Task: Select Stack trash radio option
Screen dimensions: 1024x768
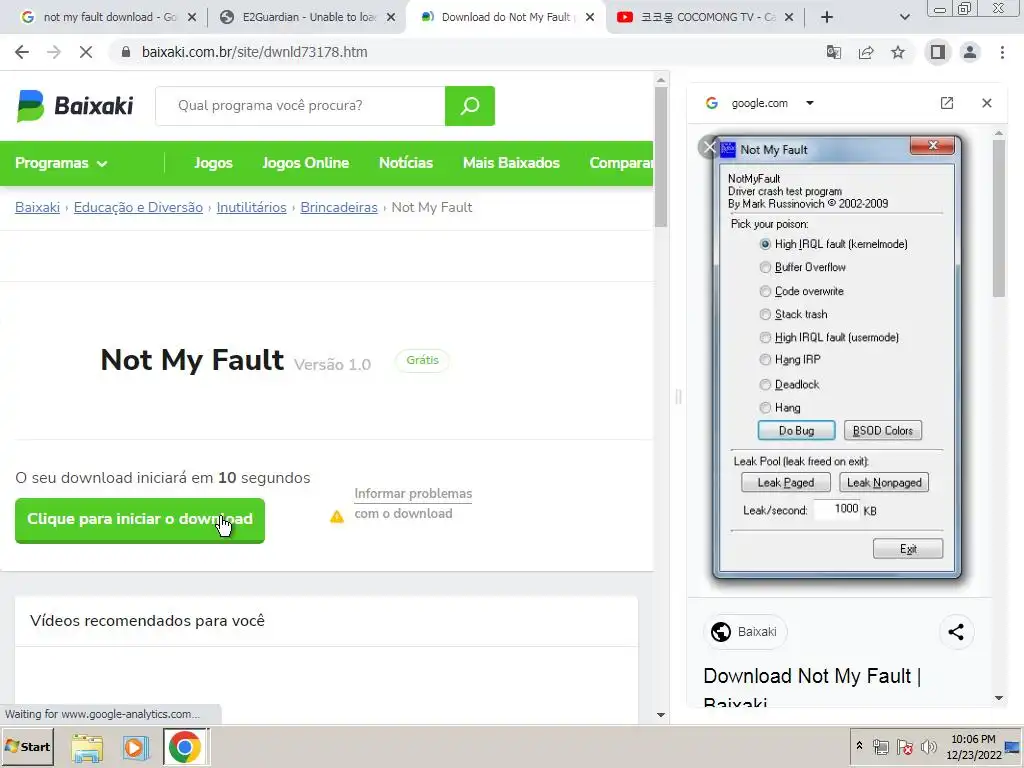Action: [x=765, y=314]
